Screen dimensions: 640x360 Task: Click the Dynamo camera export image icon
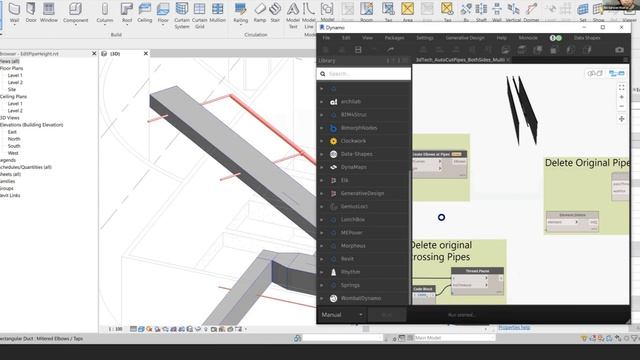tap(619, 50)
